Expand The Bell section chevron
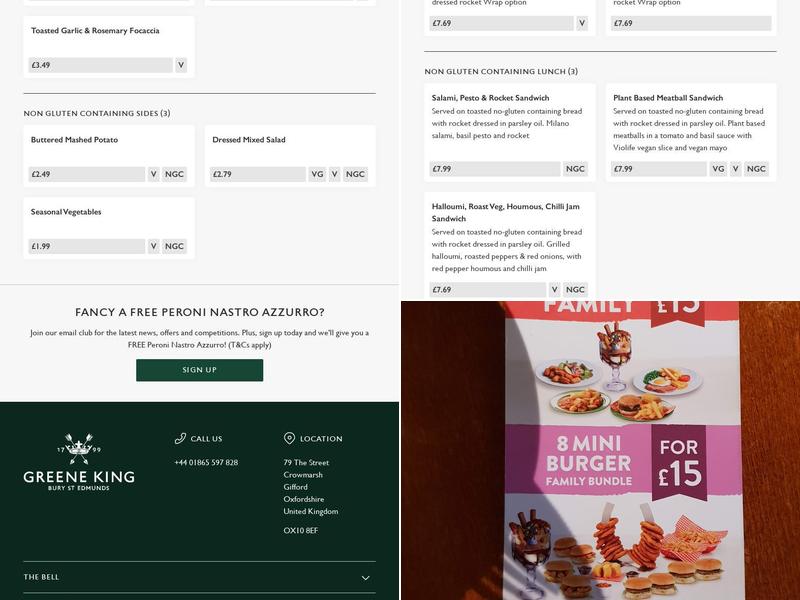Screen dimensions: 800x600 point(365,578)
